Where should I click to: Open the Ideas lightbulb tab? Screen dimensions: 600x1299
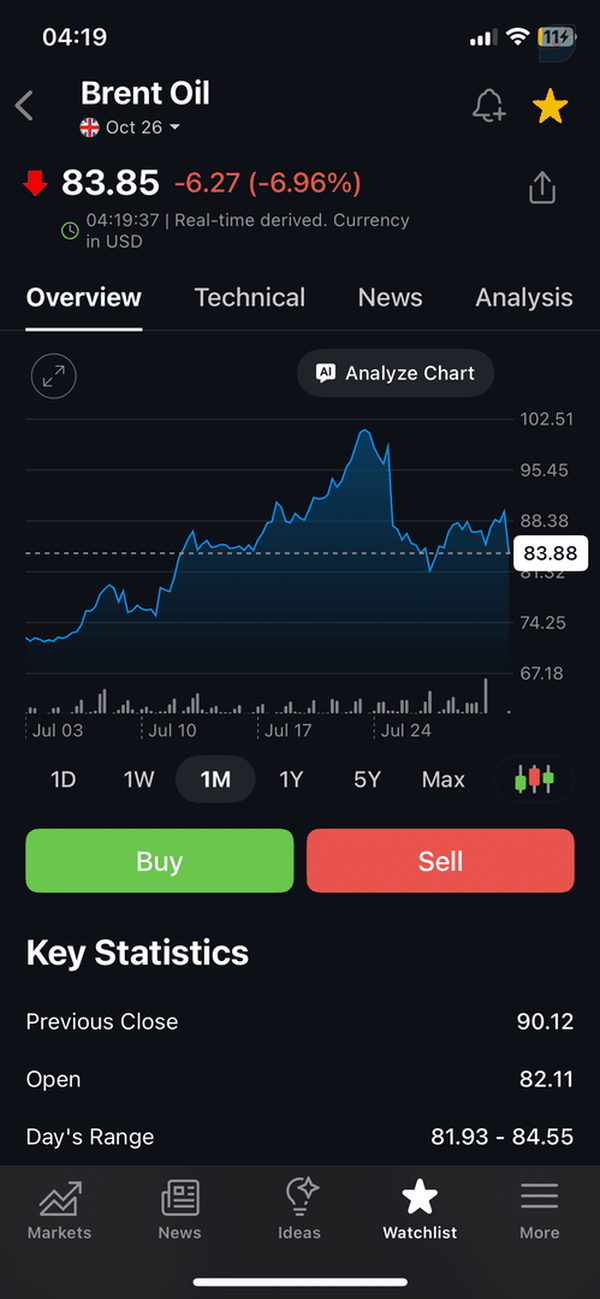point(300,1211)
